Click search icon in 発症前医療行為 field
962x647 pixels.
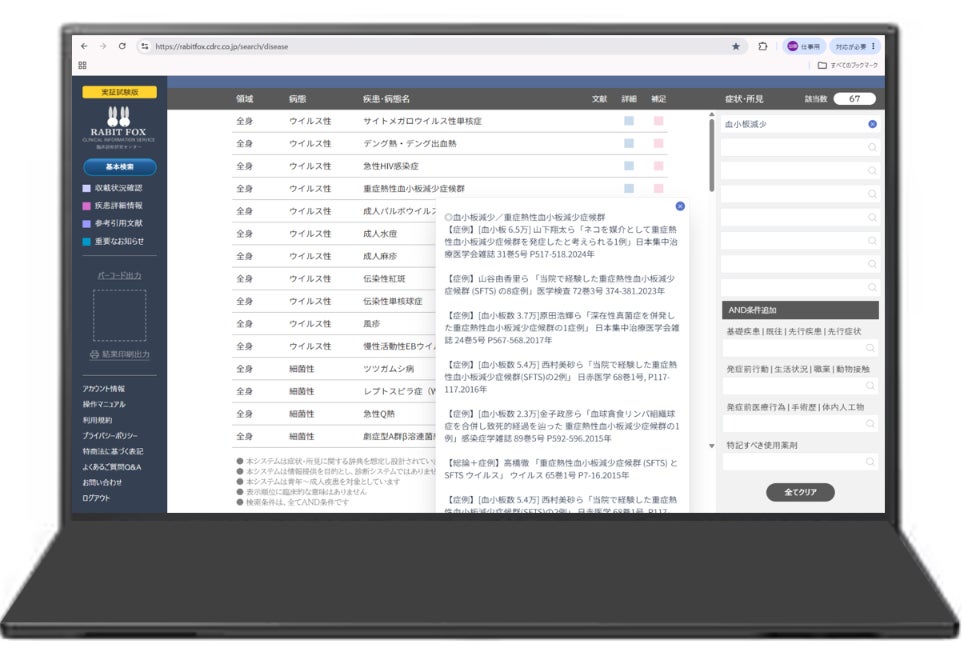click(870, 424)
